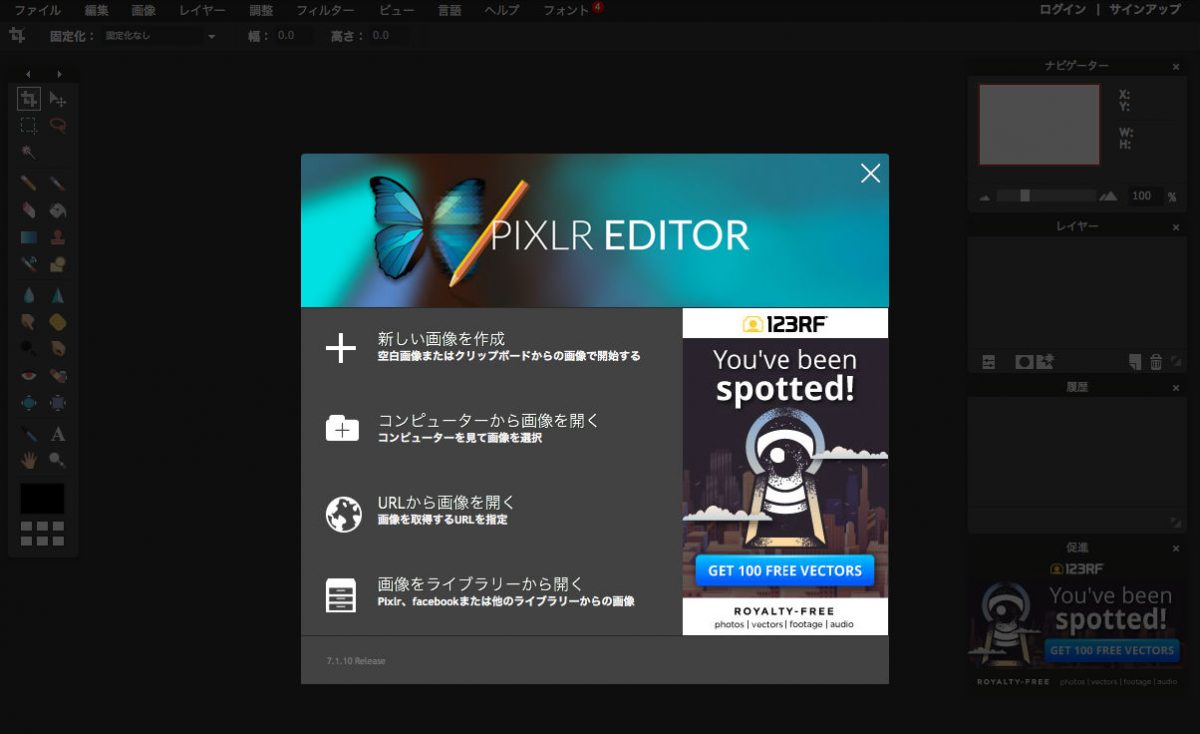Image resolution: width=1200 pixels, height=734 pixels.
Task: Open the 固定化 constraint dropdown
Action: pos(160,36)
